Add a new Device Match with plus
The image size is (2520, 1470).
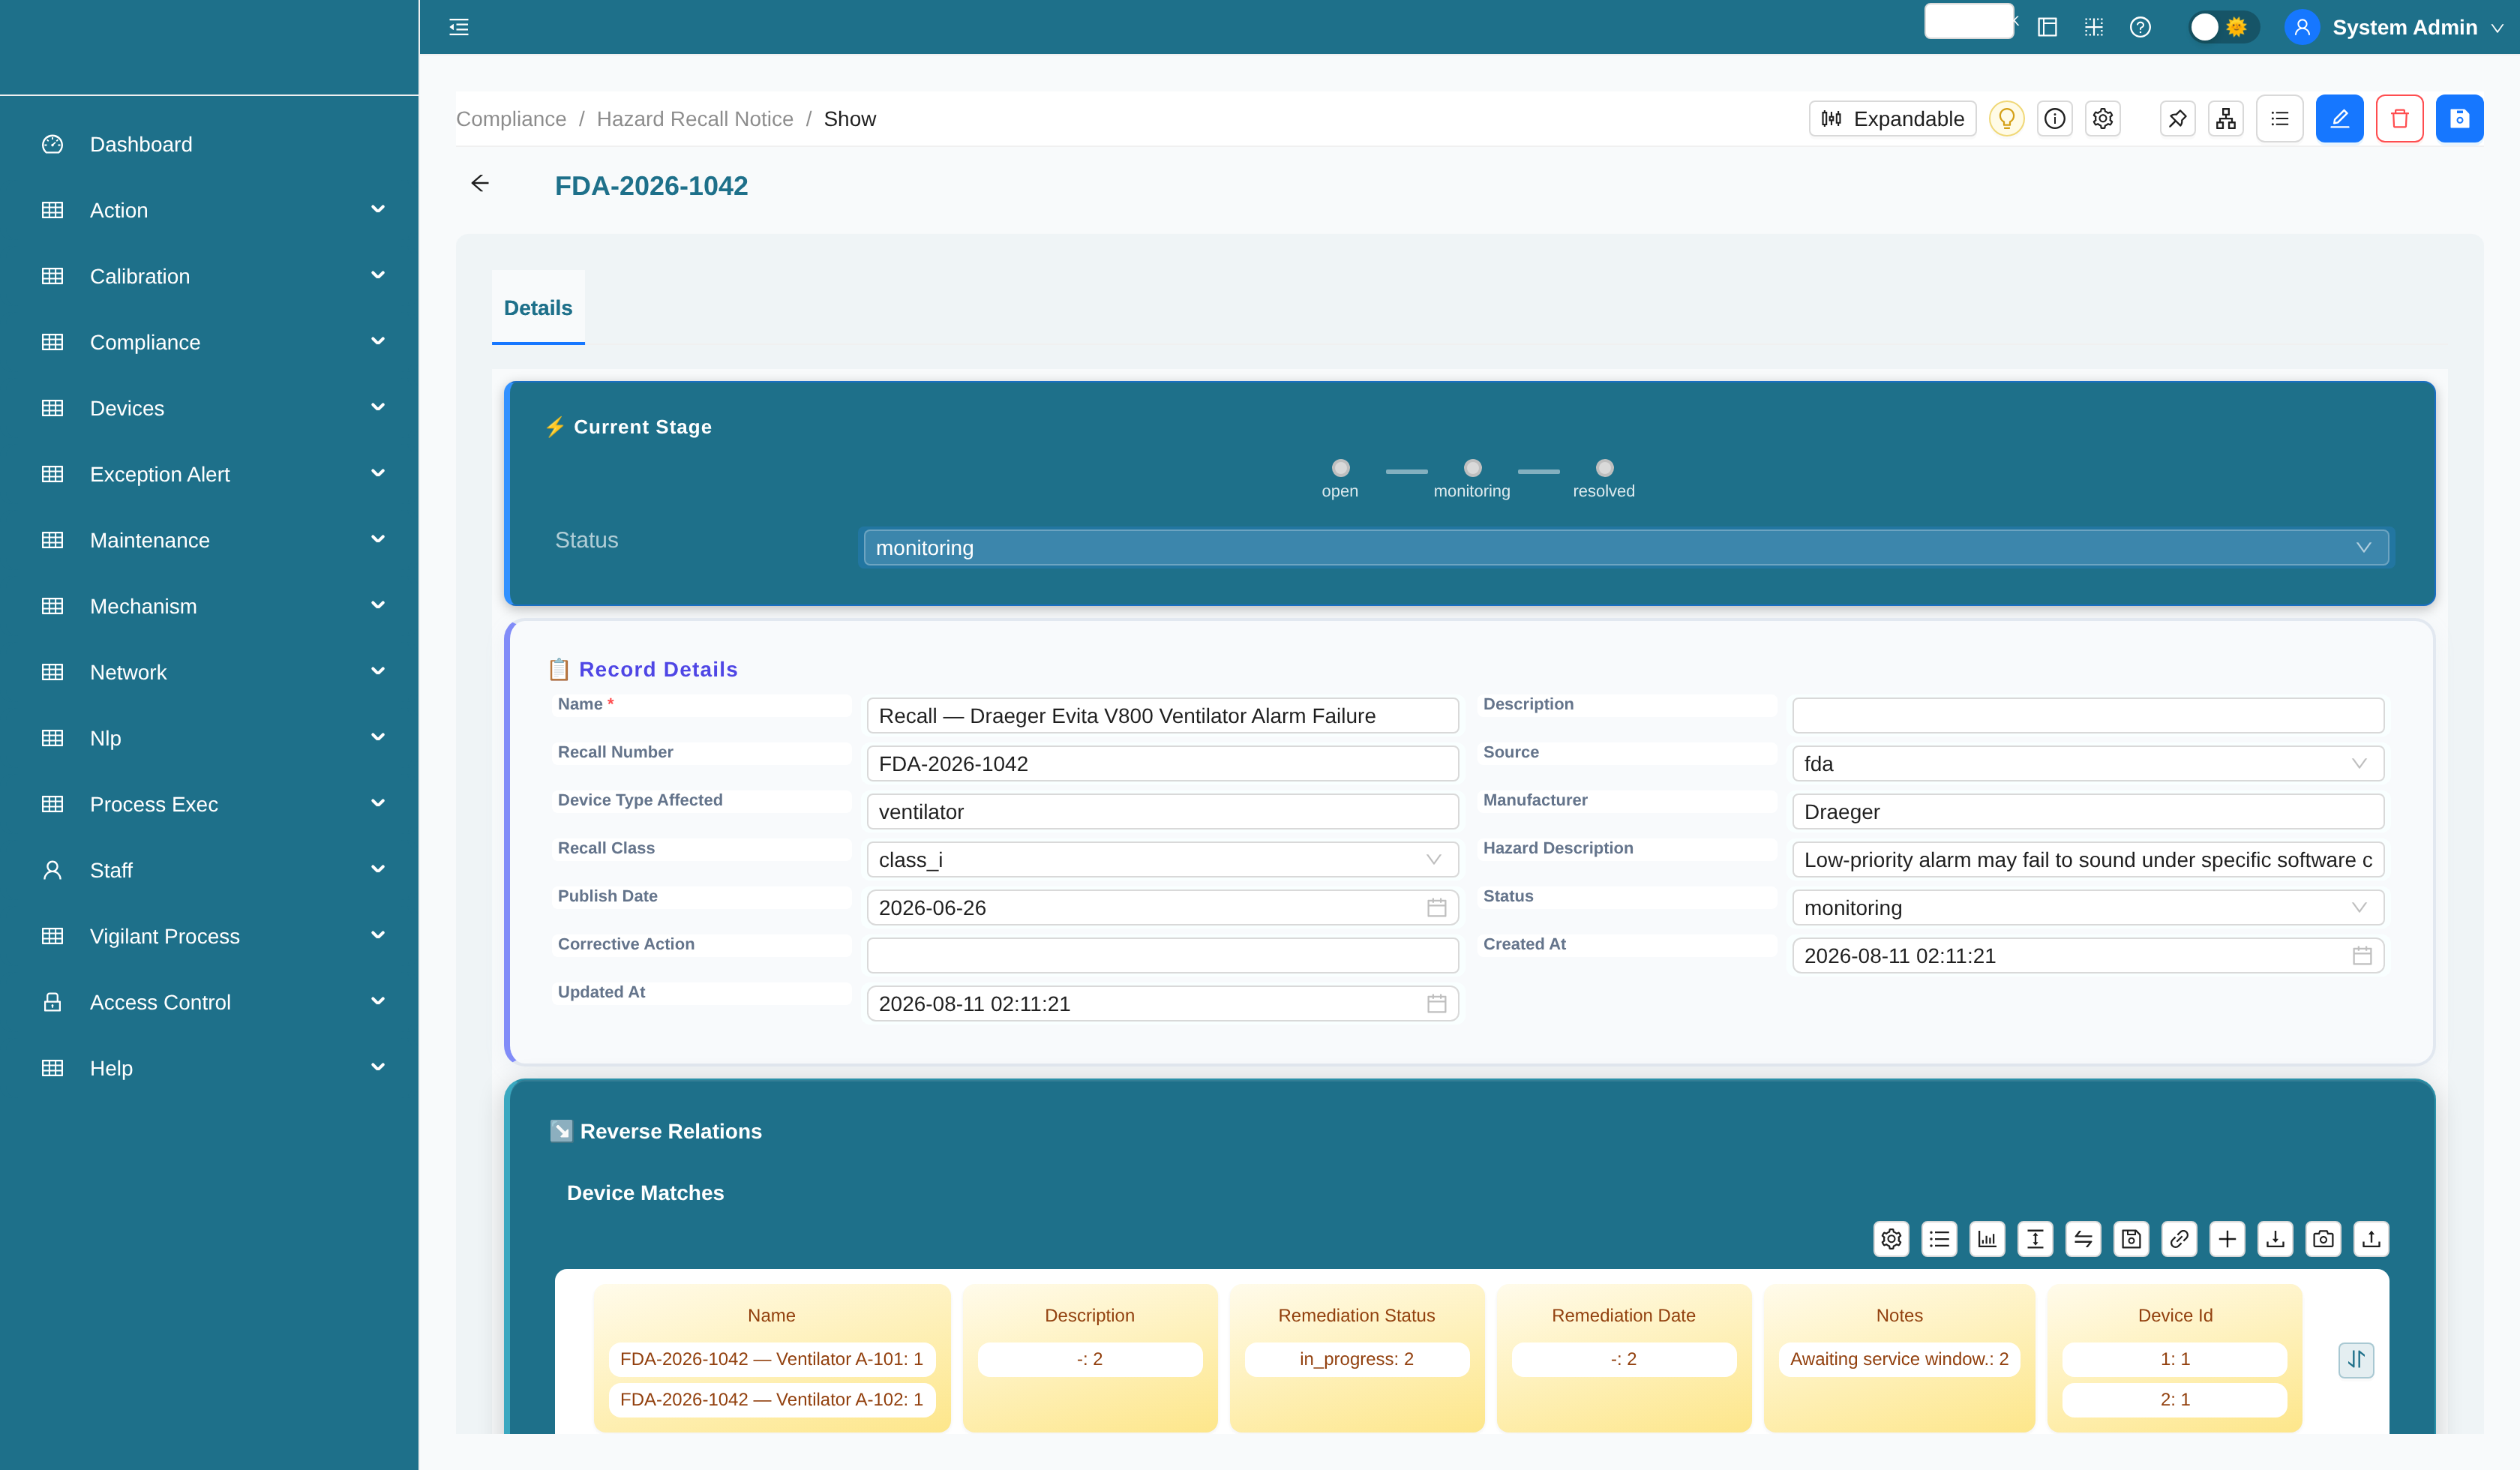point(2227,1239)
